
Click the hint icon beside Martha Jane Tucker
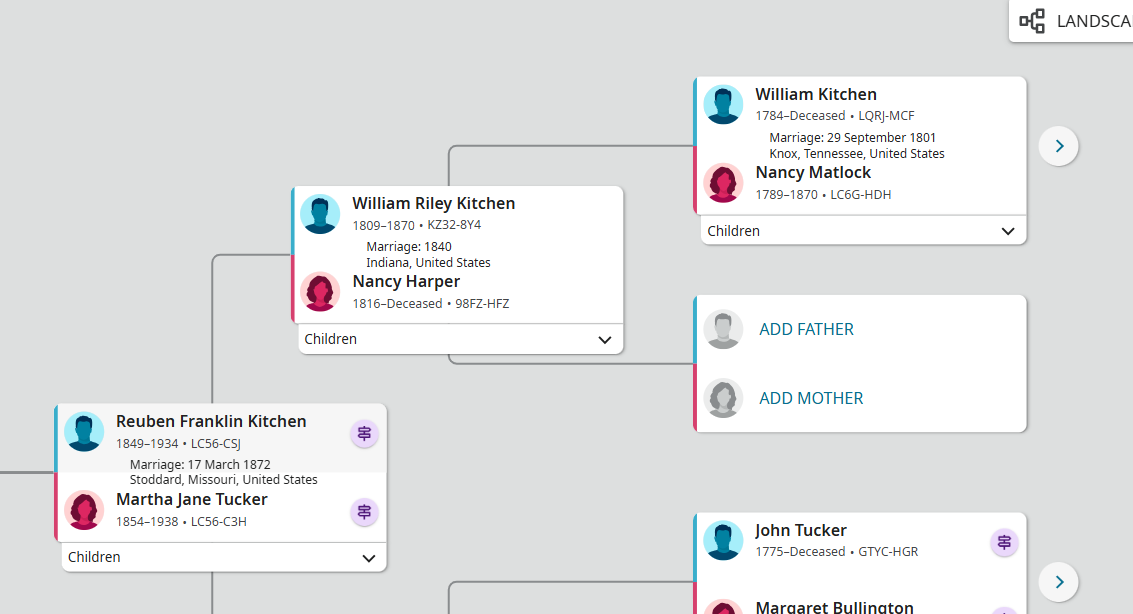pyautogui.click(x=364, y=512)
